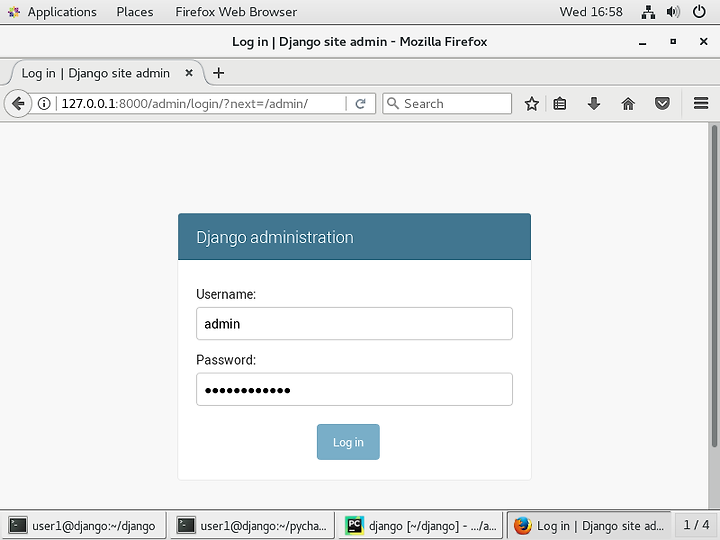The image size is (720, 540).
Task: Close the Django site admin tab
Action: (x=189, y=73)
